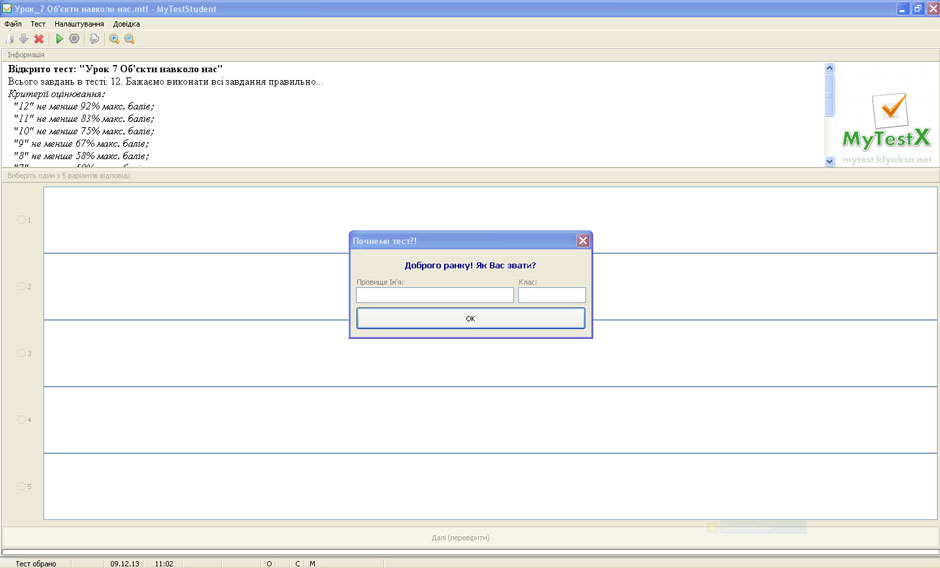Click the gray down arrow toolbar icon
The height and width of the screenshot is (568, 940).
[x=24, y=39]
